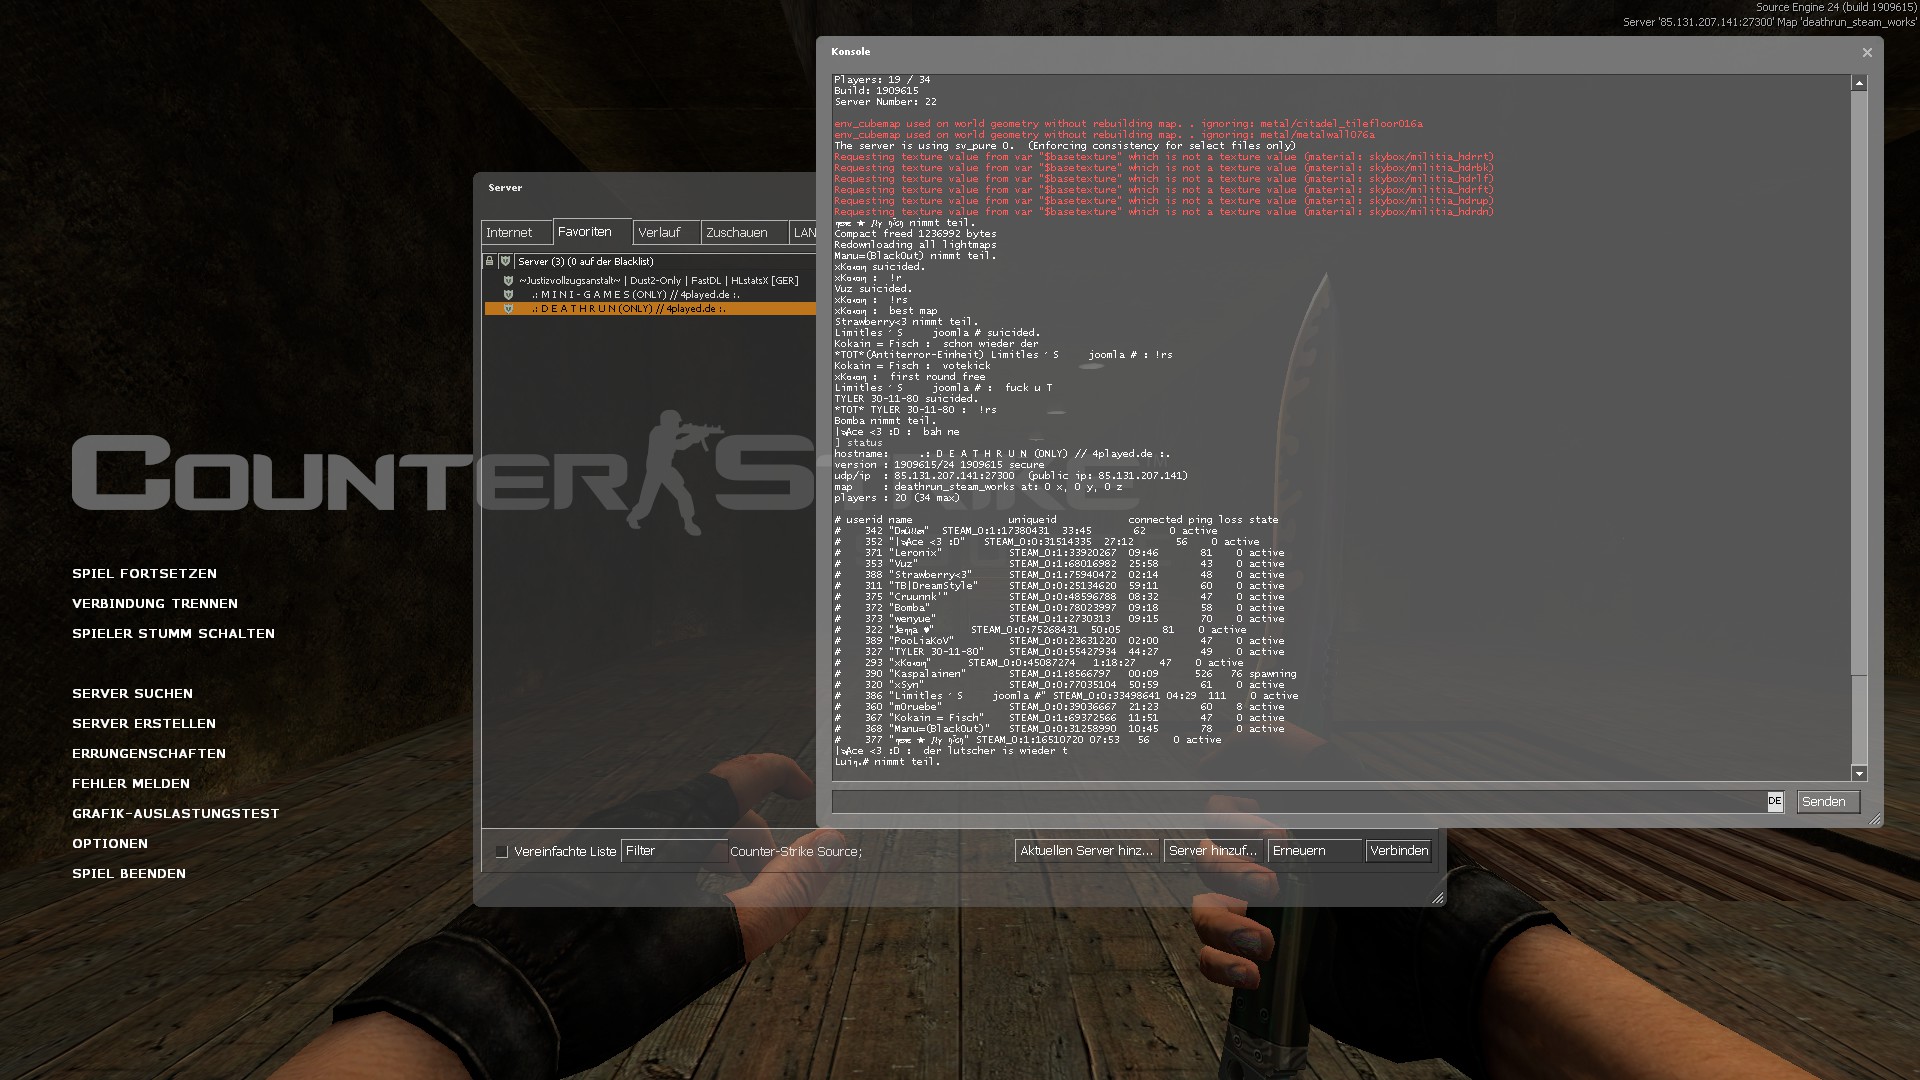Image resolution: width=1920 pixels, height=1080 pixels.
Task: Click console line 'Bomba nimmt teil.'
Action: click(885, 421)
